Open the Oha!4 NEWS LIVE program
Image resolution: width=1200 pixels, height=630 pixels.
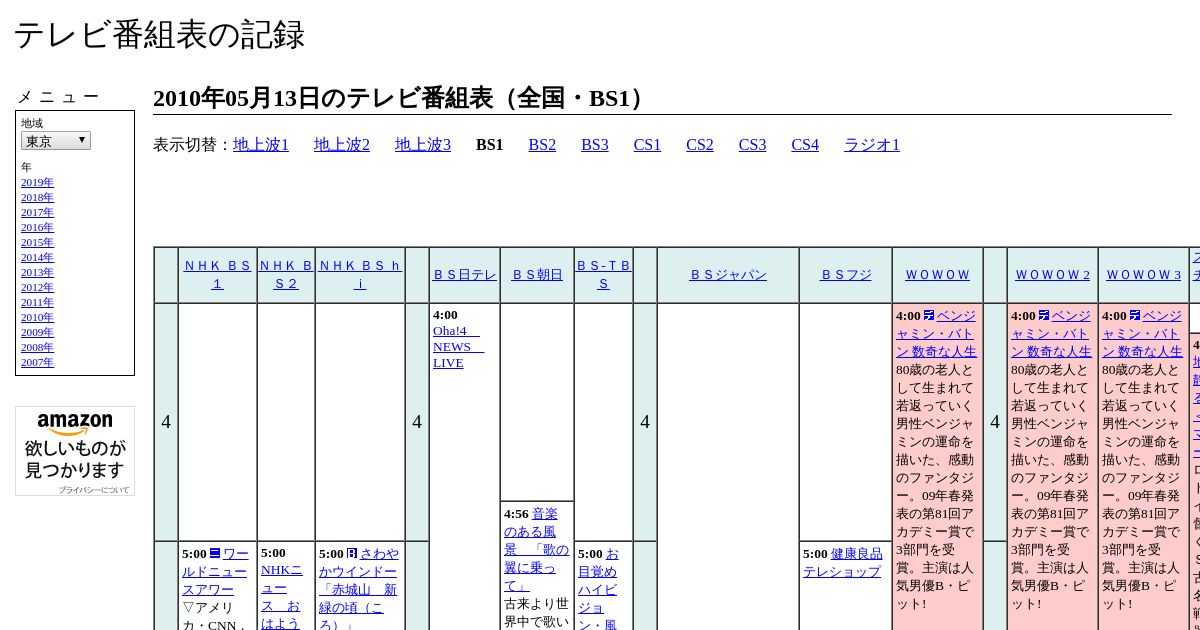[x=458, y=347]
